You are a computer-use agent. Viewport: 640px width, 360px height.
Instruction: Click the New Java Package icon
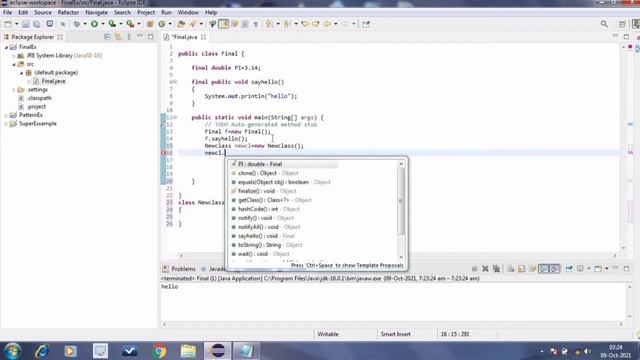pyautogui.click(x=150, y=24)
